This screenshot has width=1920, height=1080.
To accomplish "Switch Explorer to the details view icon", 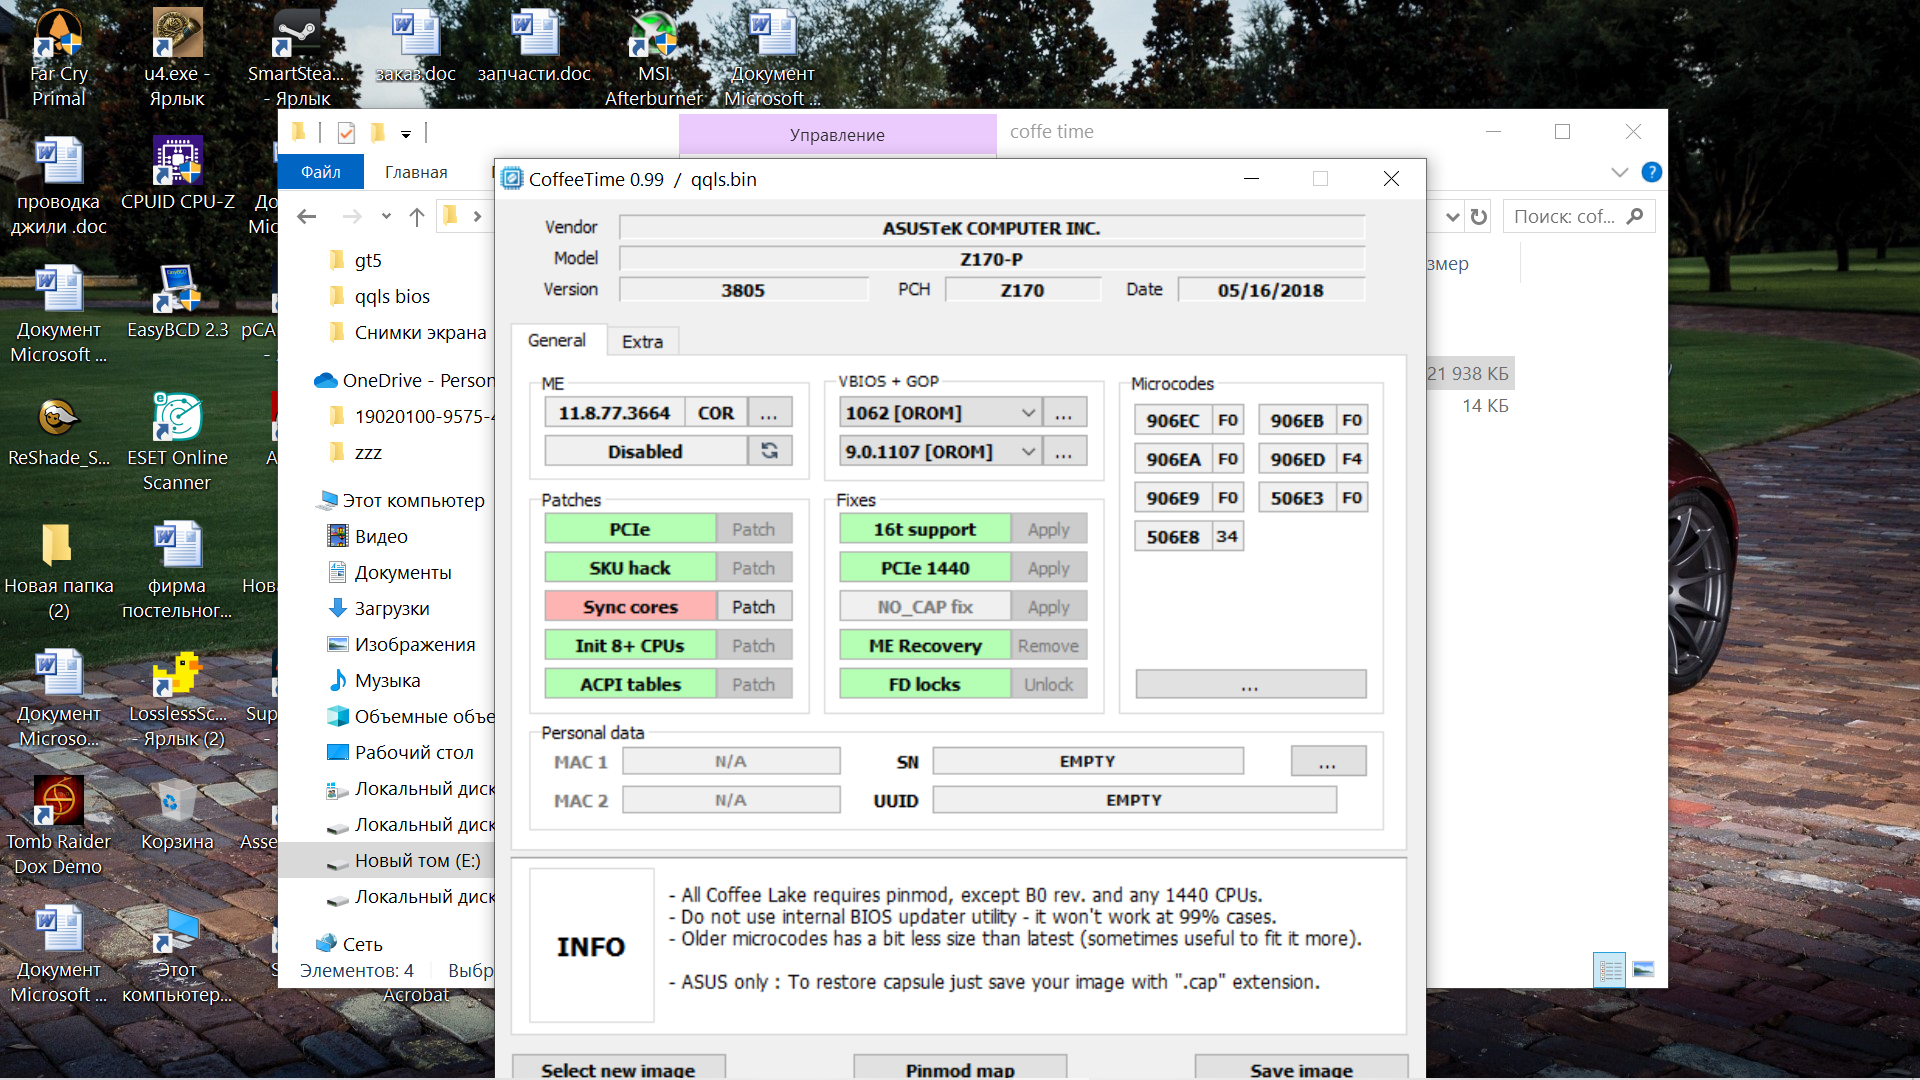I will 1609,969.
